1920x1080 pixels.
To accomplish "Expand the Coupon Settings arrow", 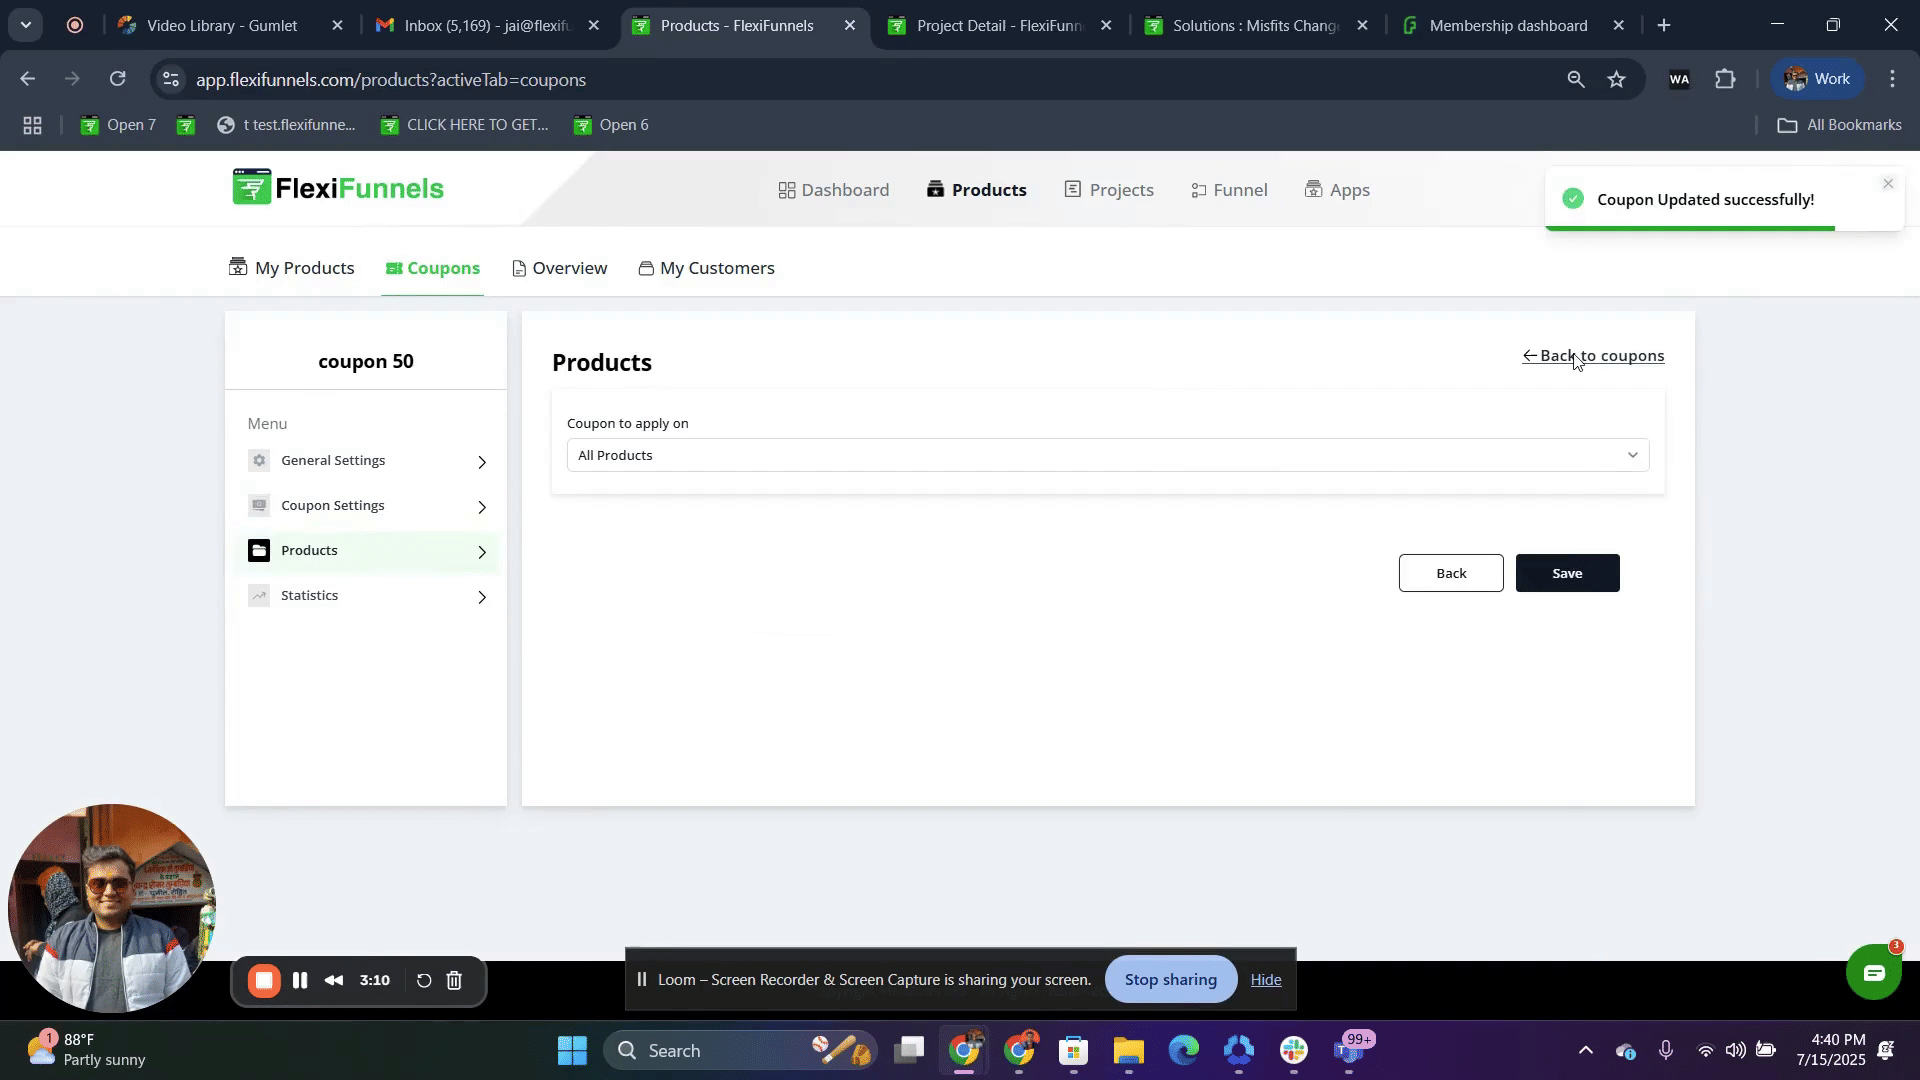I will [482, 507].
